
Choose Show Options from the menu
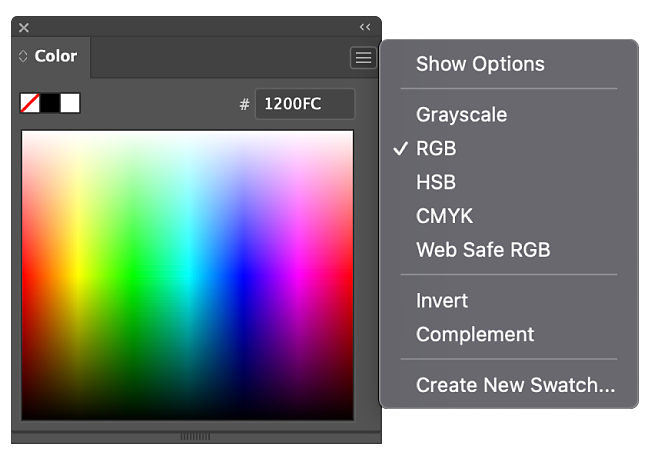coord(480,64)
